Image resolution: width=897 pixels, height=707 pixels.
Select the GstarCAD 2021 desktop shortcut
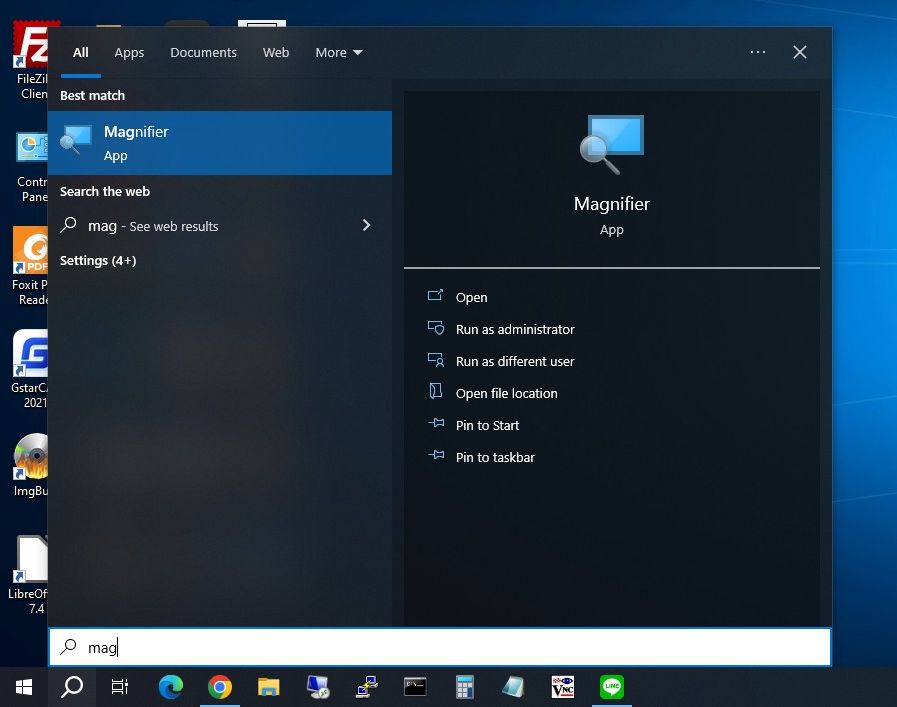pyautogui.click(x=29, y=370)
